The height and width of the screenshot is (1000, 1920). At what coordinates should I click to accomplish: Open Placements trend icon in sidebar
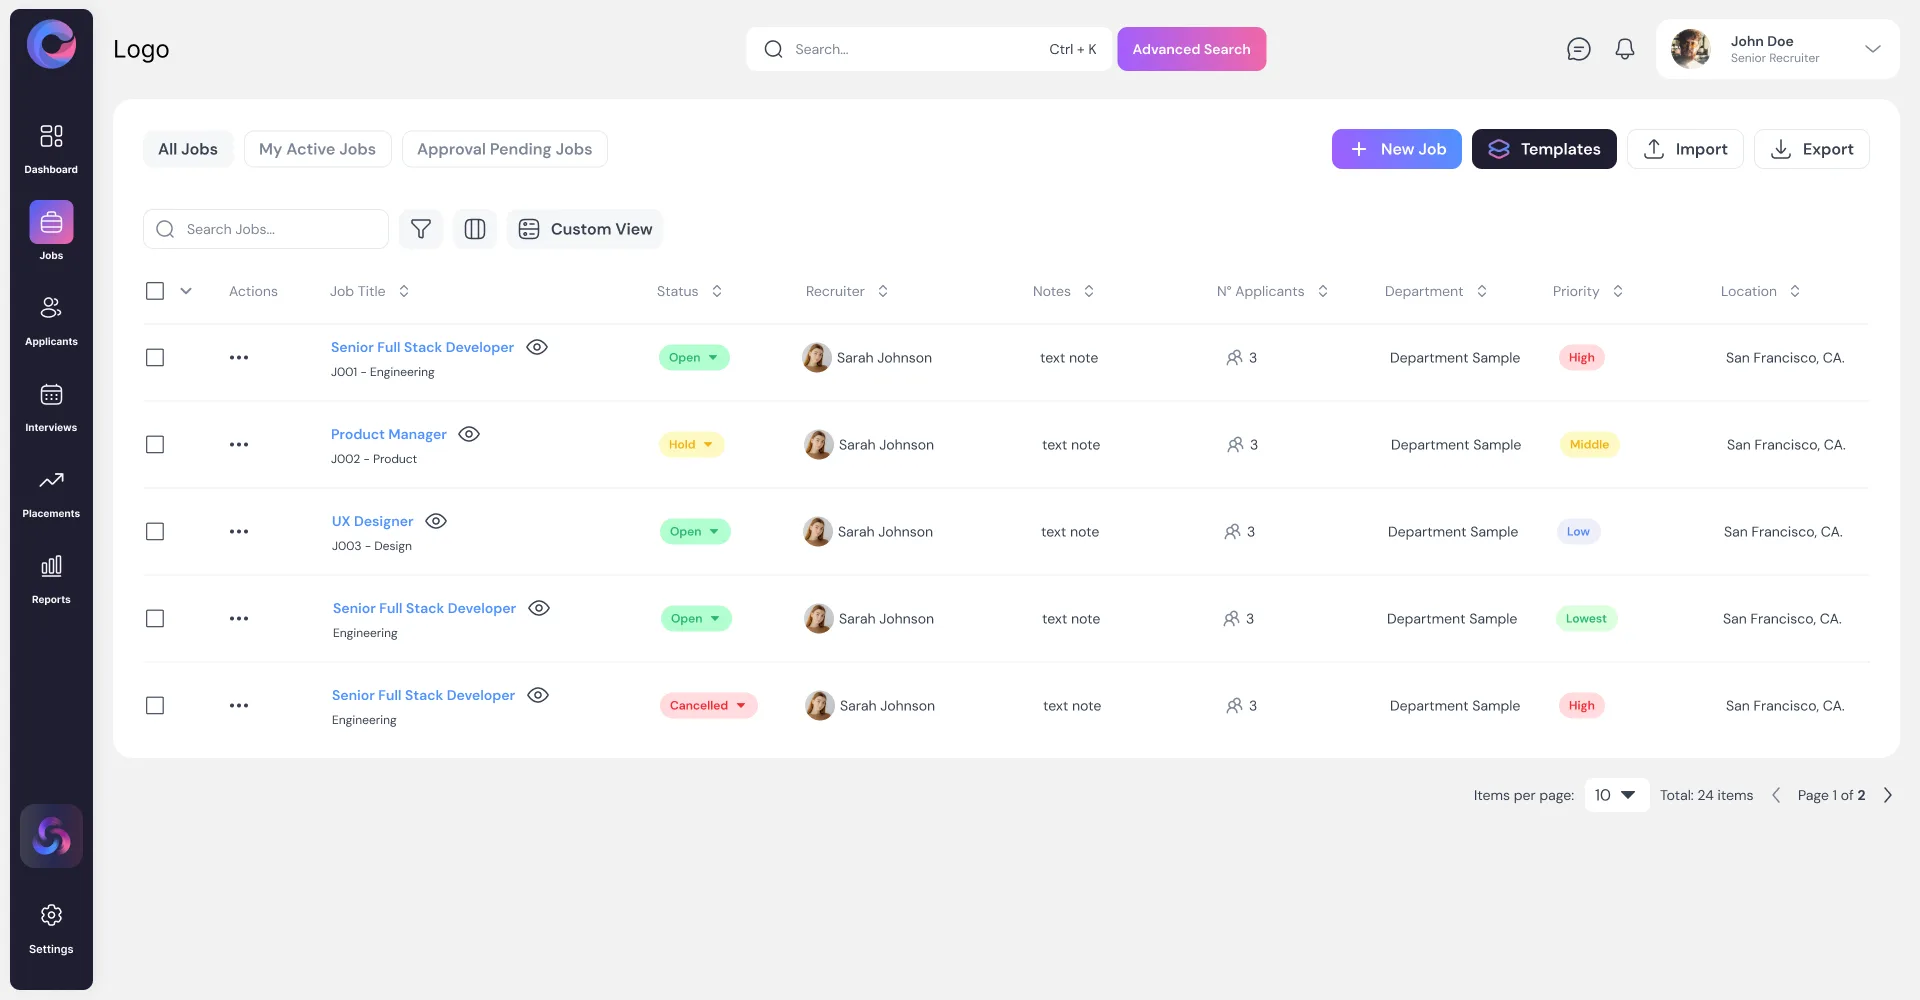51,480
